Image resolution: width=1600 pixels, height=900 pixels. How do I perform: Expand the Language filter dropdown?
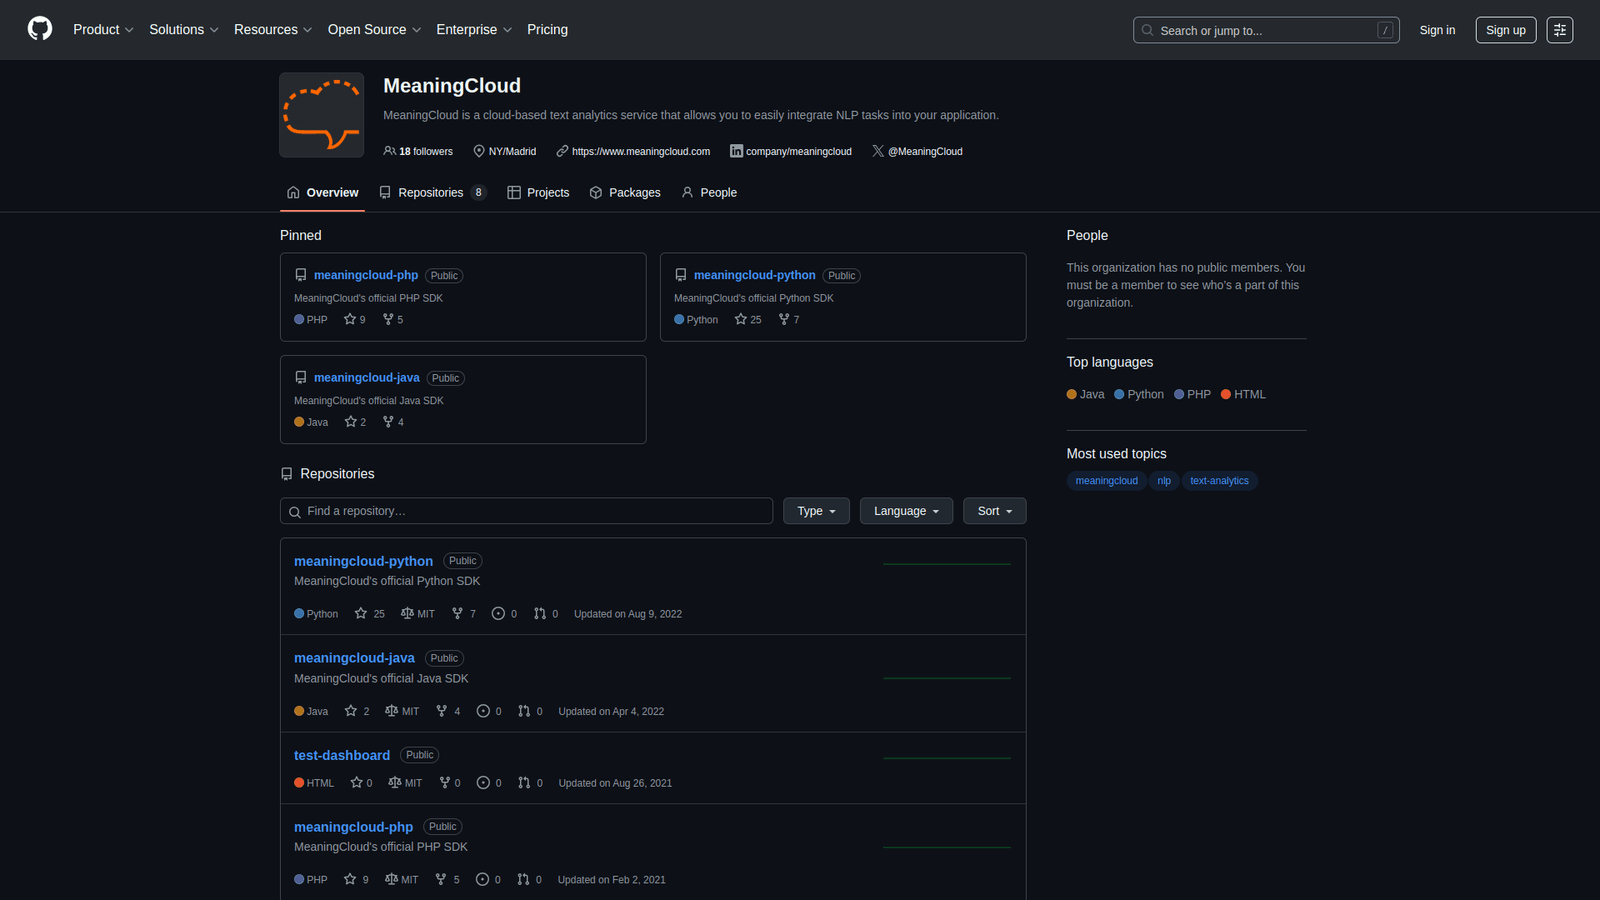tap(906, 511)
